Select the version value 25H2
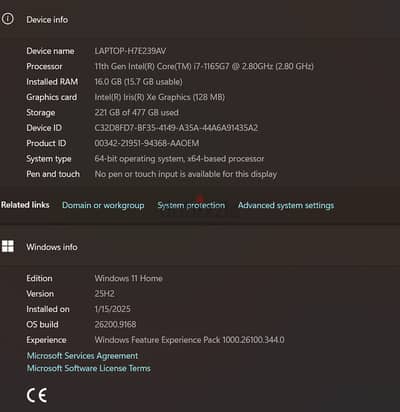This screenshot has width=400, height=412. (x=104, y=294)
